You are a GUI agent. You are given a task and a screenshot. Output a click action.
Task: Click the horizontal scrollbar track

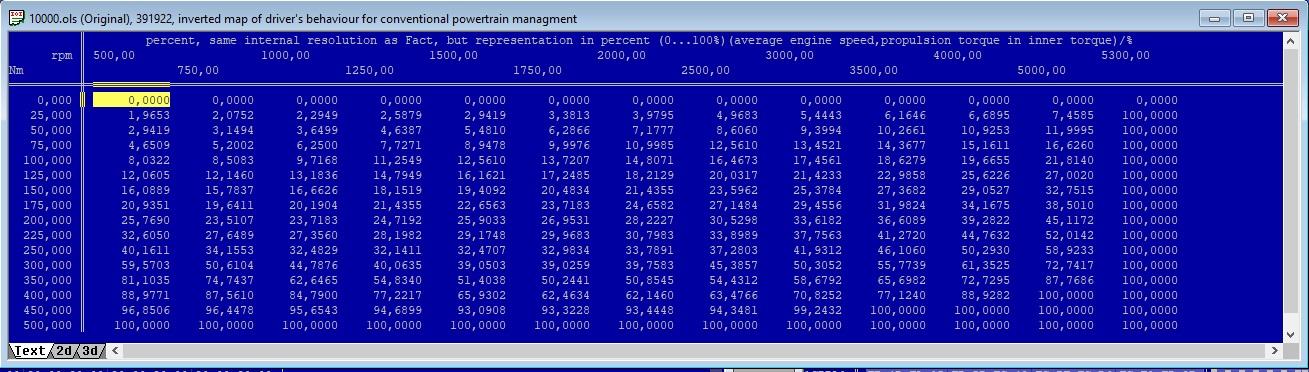(x=695, y=351)
